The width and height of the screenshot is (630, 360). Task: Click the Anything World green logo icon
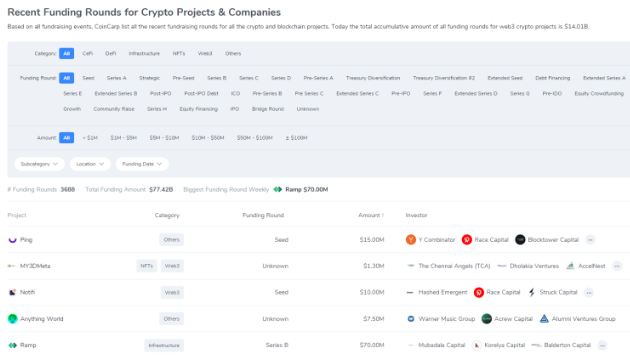(x=12, y=319)
